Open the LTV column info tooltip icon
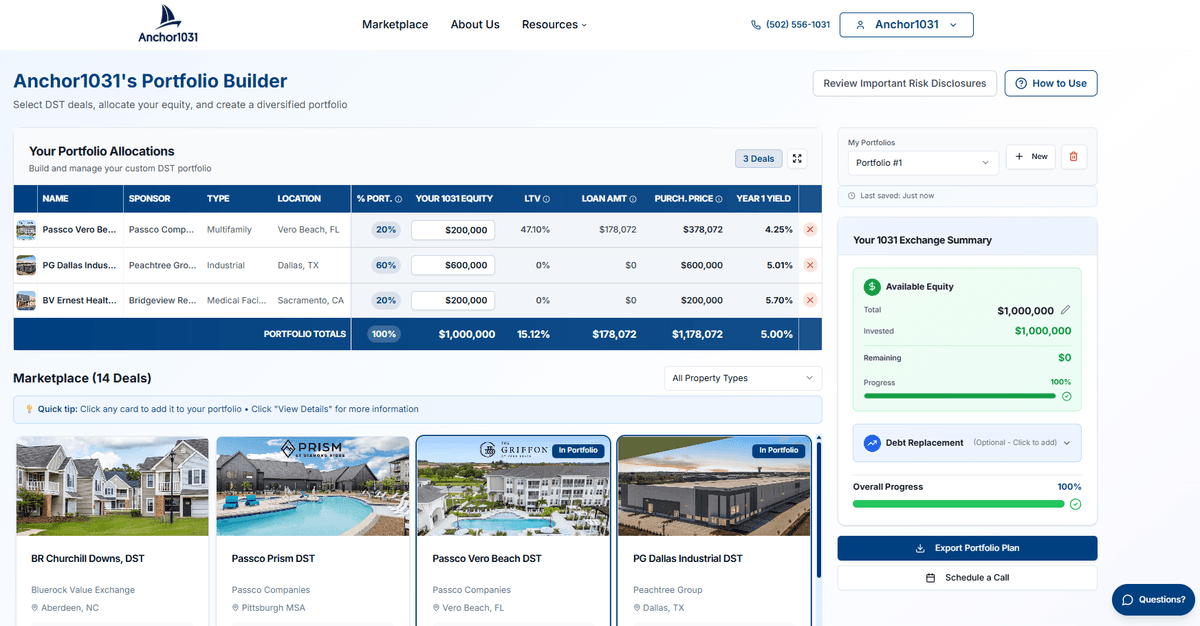1200x626 pixels. (546, 199)
